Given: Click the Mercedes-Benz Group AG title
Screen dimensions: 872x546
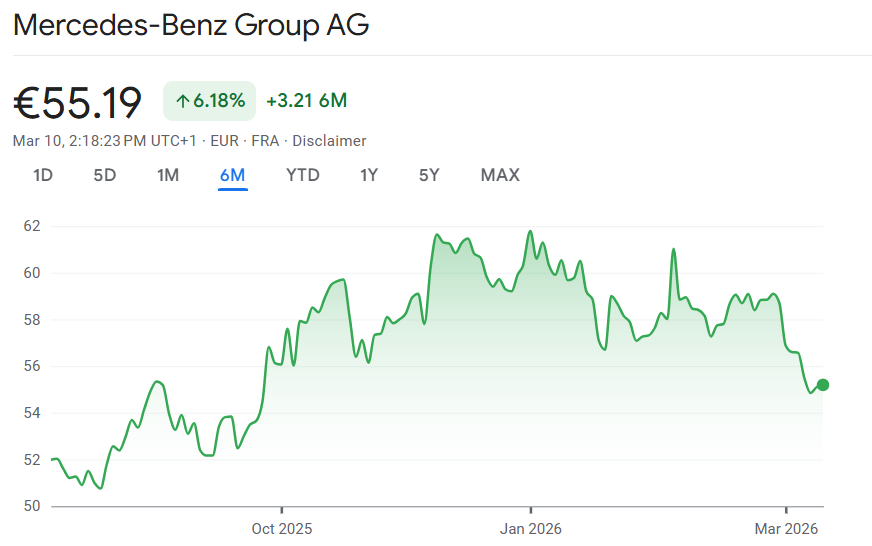Looking at the screenshot, I should [x=191, y=25].
